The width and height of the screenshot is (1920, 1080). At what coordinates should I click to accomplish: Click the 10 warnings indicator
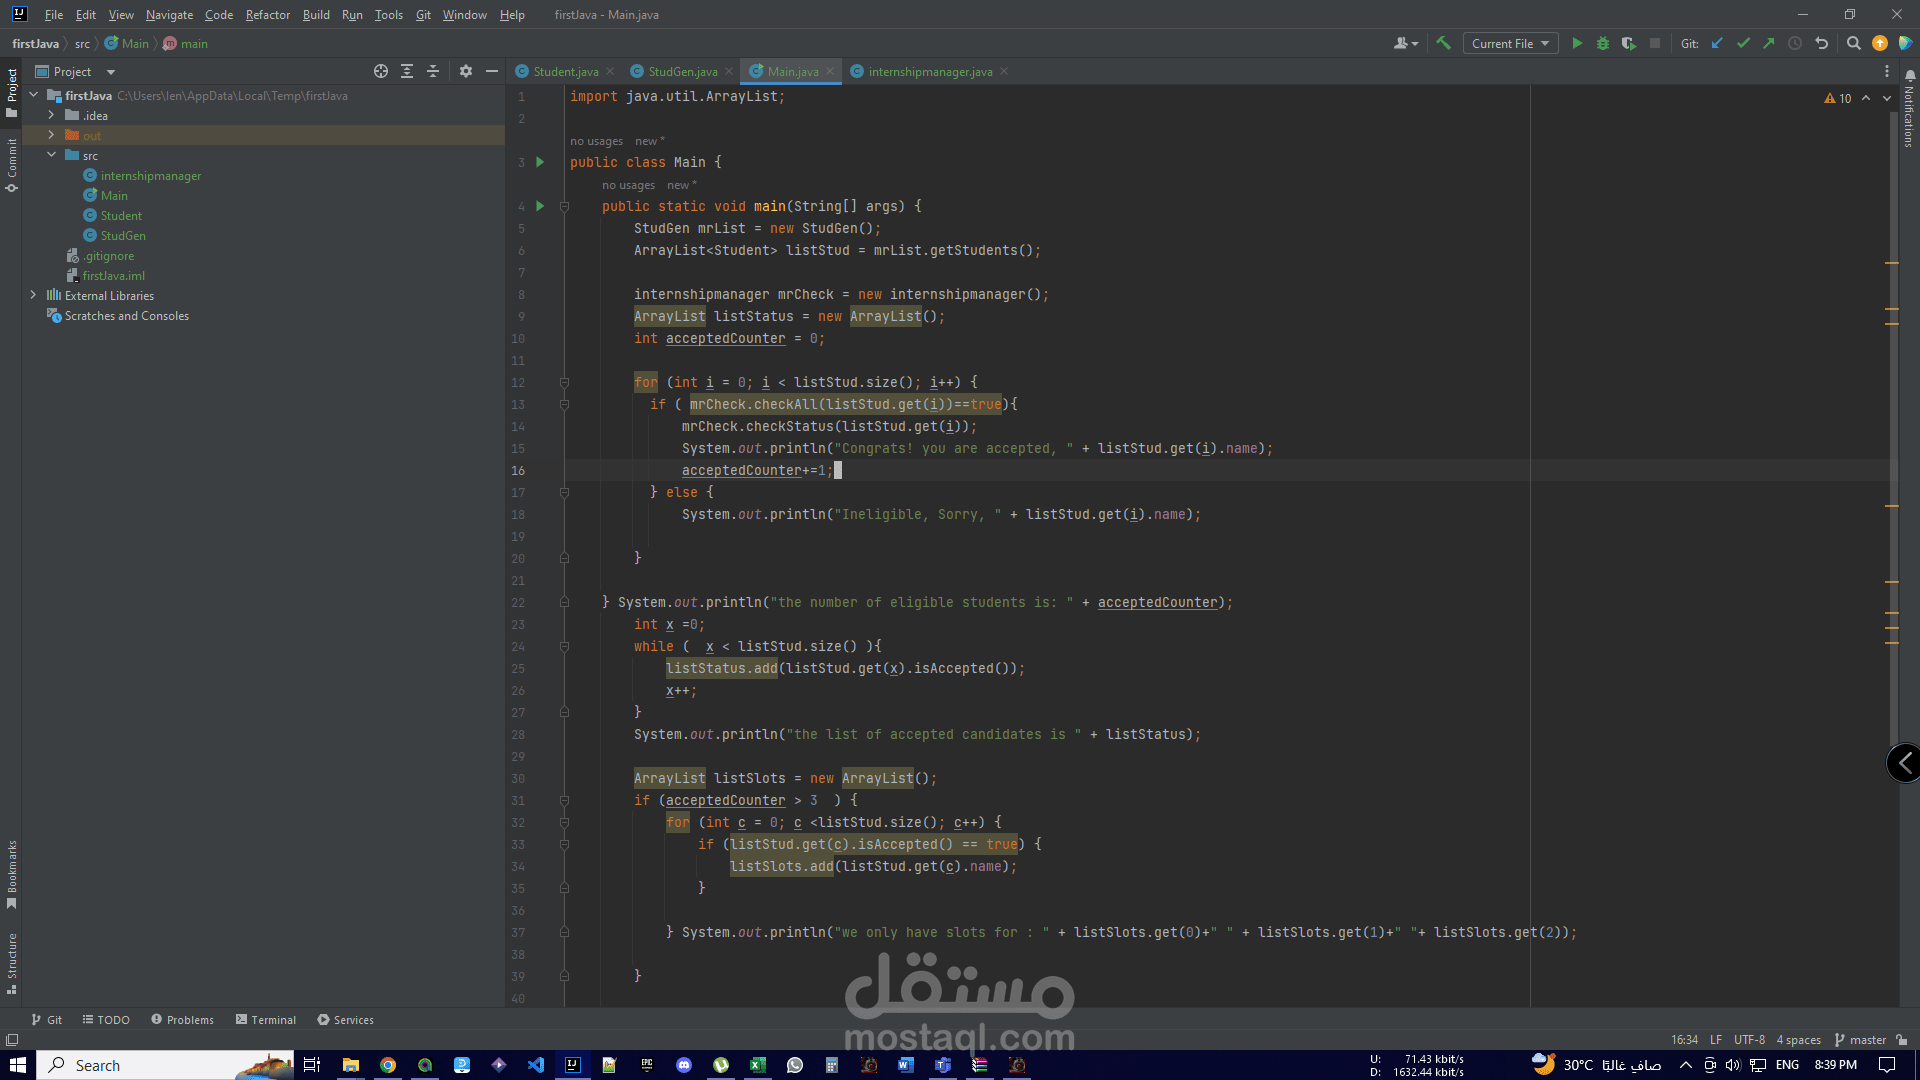(x=1838, y=98)
